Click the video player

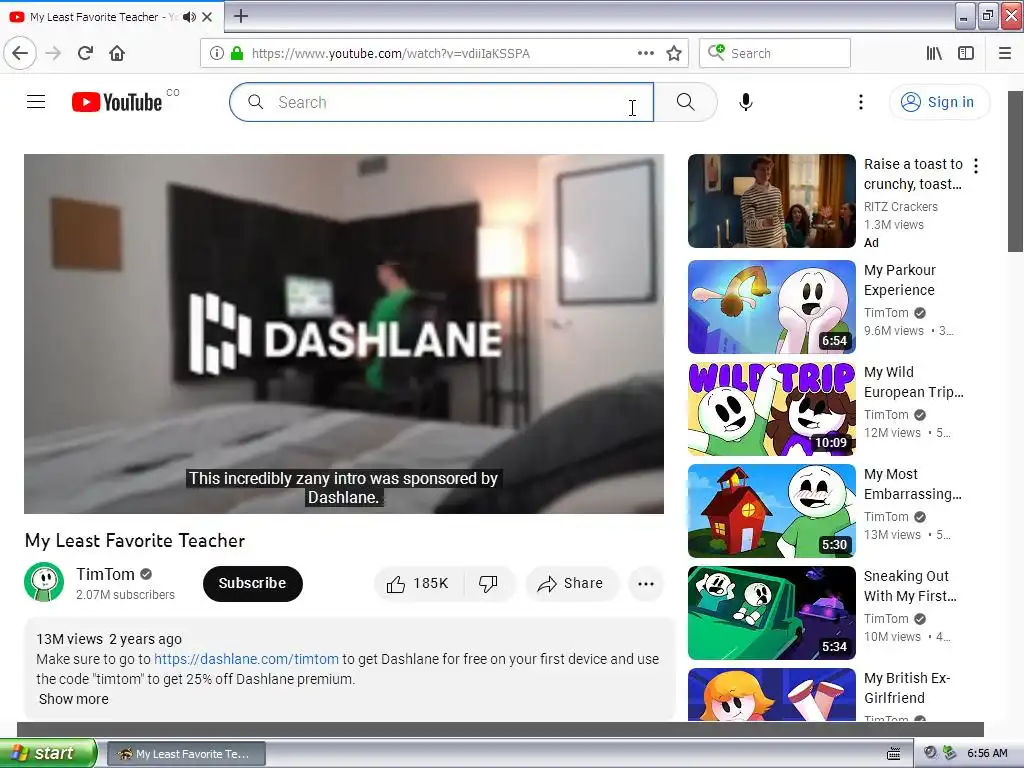click(x=344, y=334)
